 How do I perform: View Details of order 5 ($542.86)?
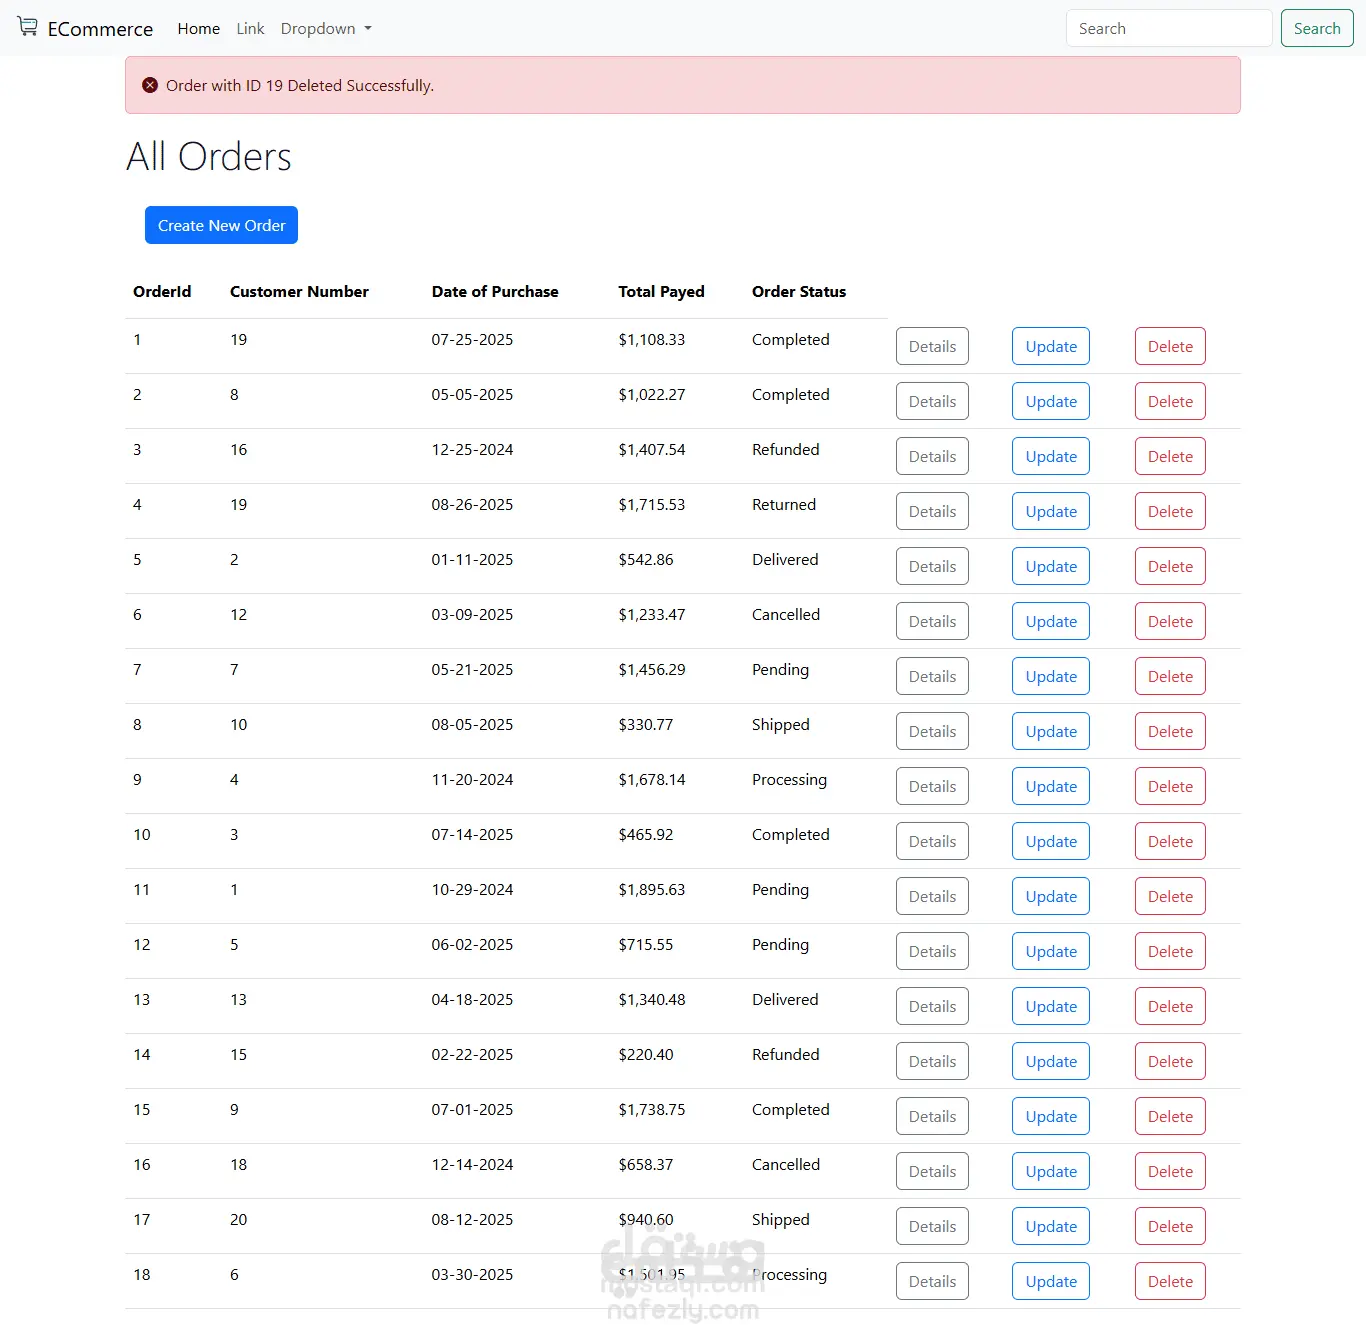pos(932,566)
